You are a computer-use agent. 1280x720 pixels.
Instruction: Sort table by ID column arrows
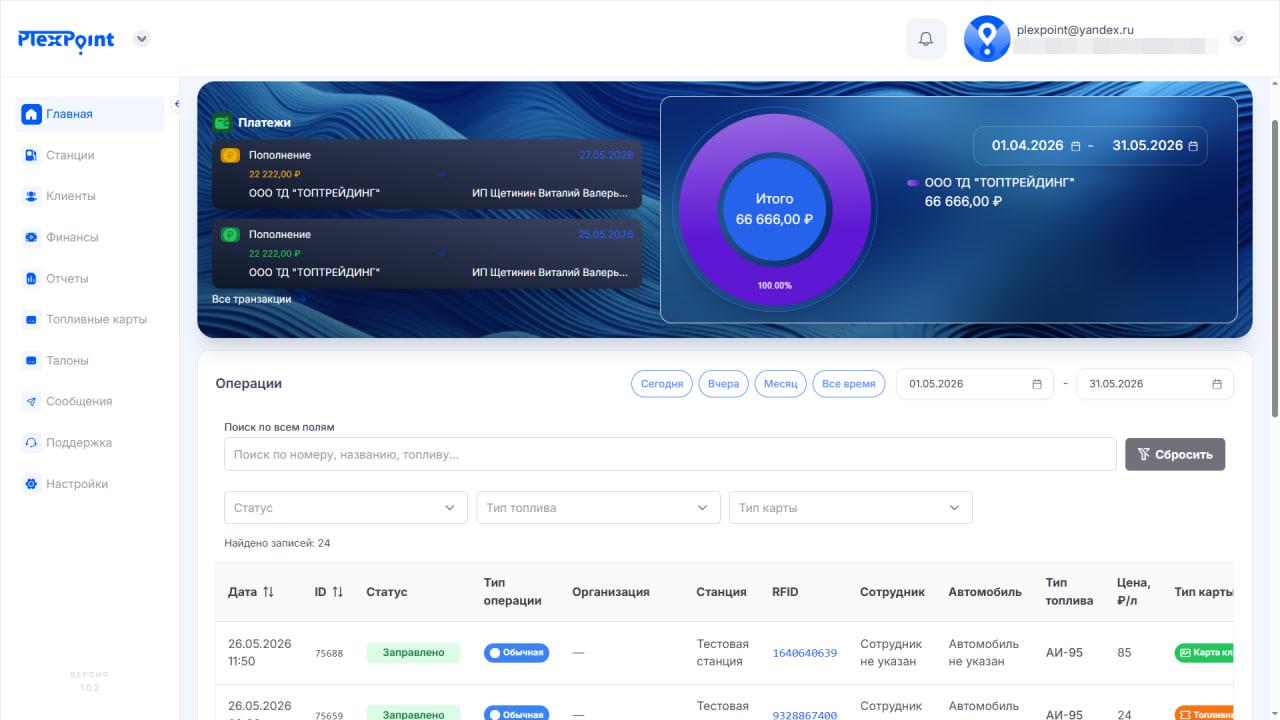[x=337, y=592]
